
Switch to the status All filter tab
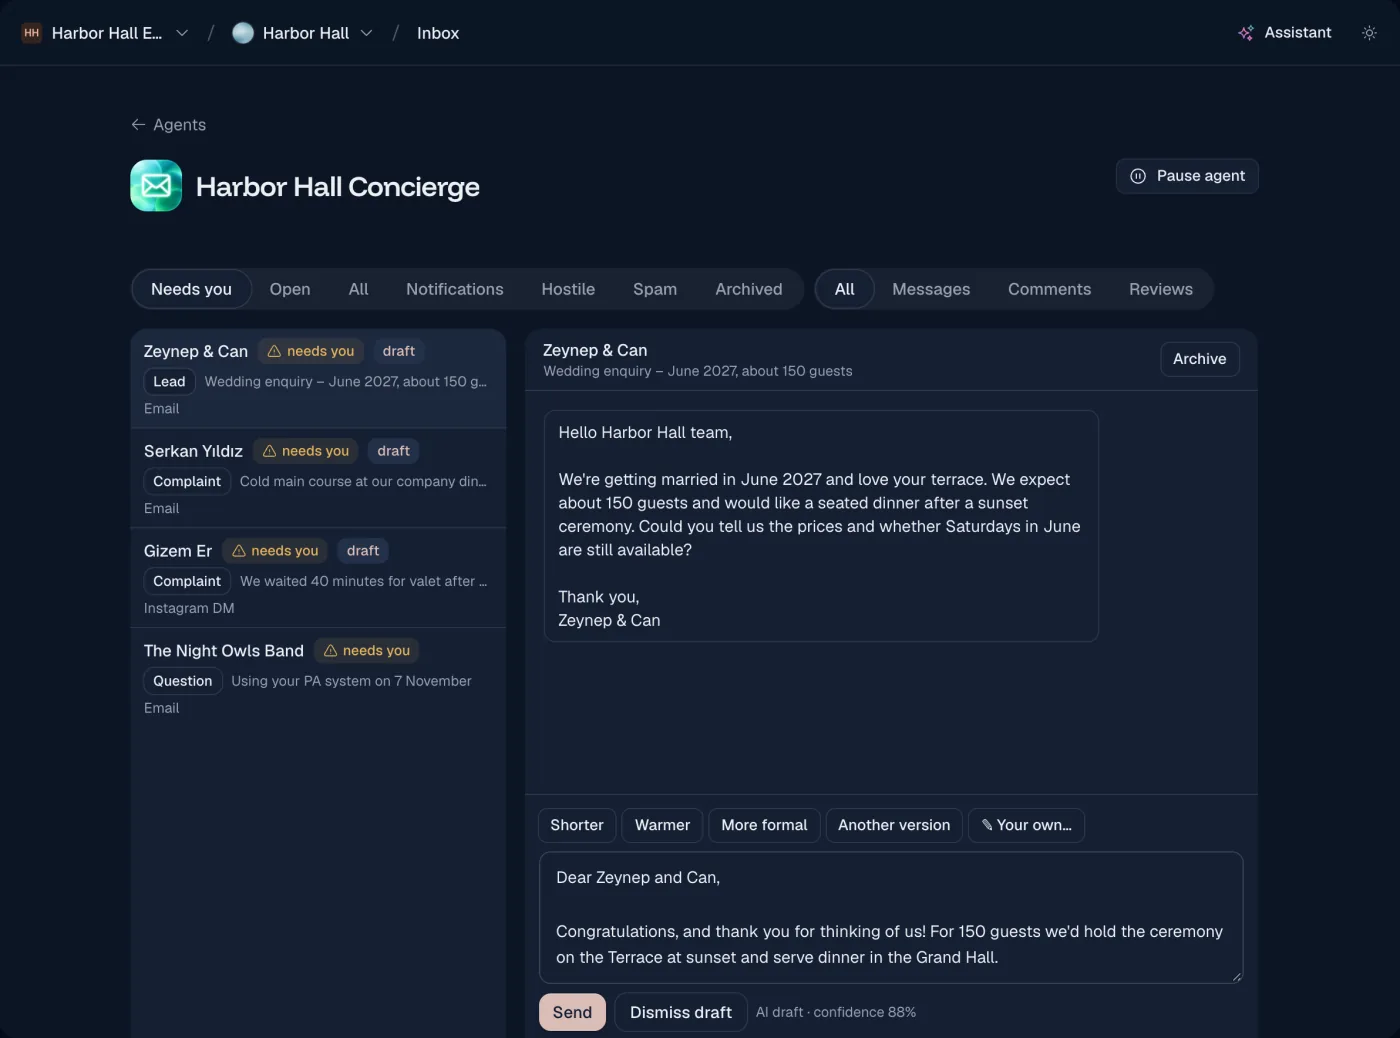point(358,289)
